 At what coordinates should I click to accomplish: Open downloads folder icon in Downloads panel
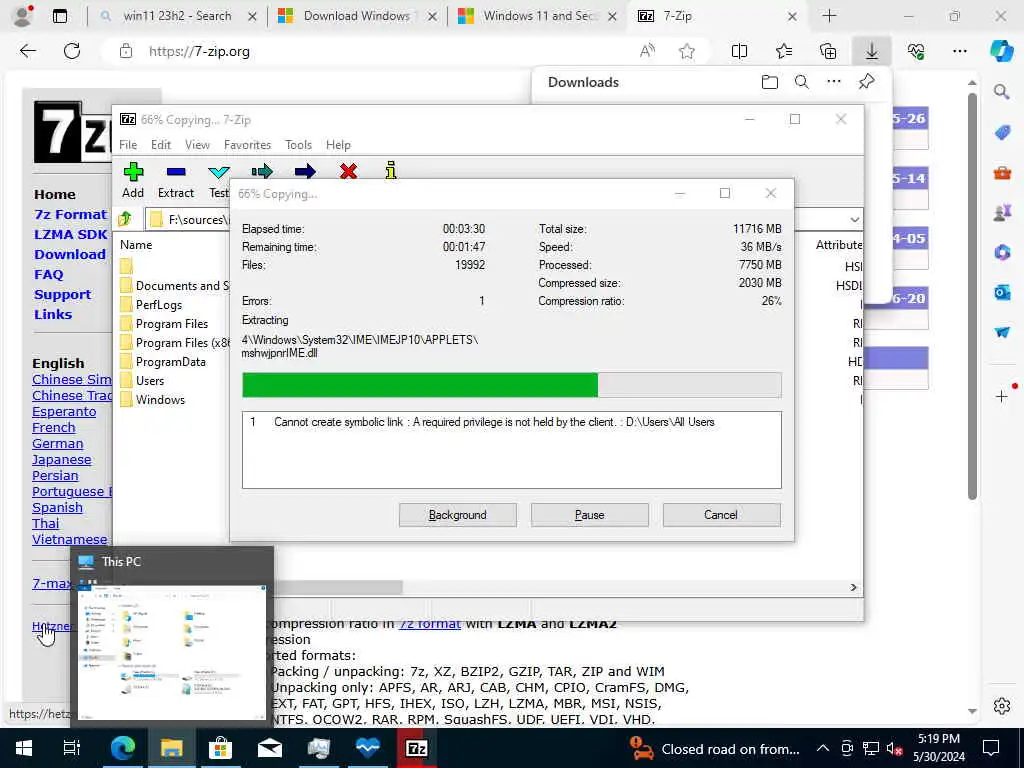pos(770,82)
